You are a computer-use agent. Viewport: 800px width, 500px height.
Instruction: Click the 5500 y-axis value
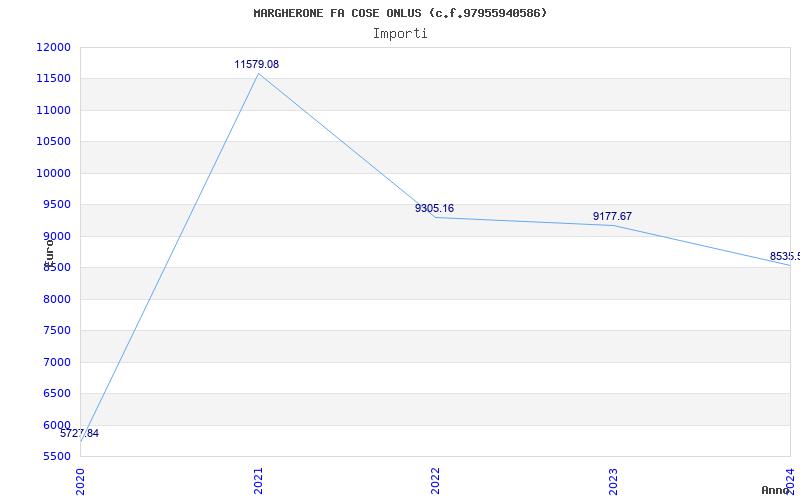[x=56, y=456]
